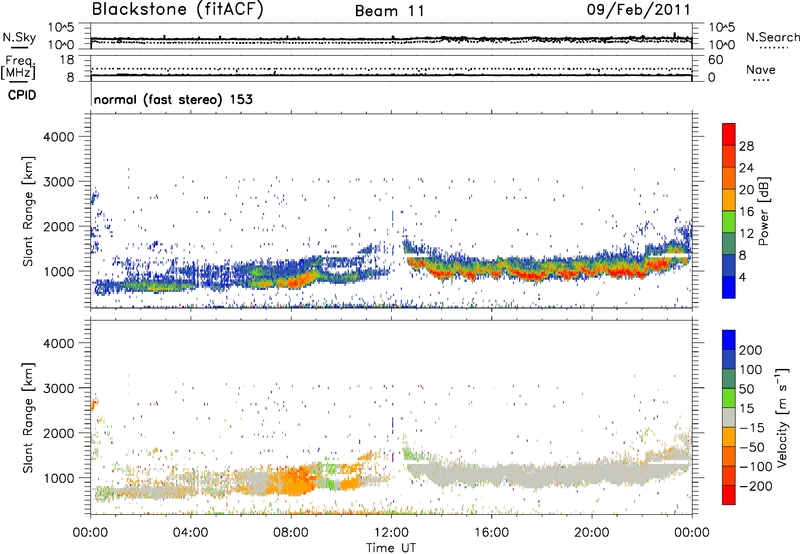Click the 'Nave' legend label

(761, 69)
